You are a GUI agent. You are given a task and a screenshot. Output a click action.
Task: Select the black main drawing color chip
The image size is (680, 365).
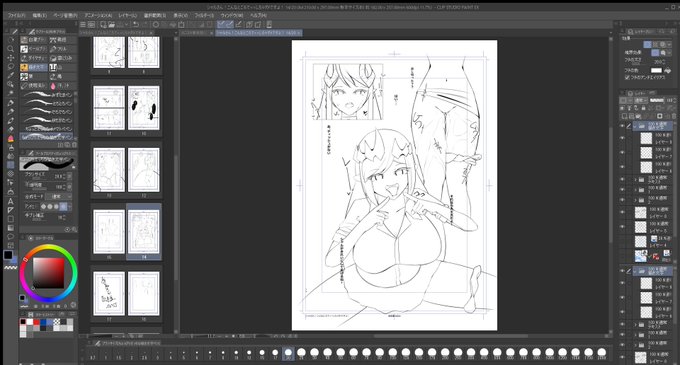click(x=8, y=255)
